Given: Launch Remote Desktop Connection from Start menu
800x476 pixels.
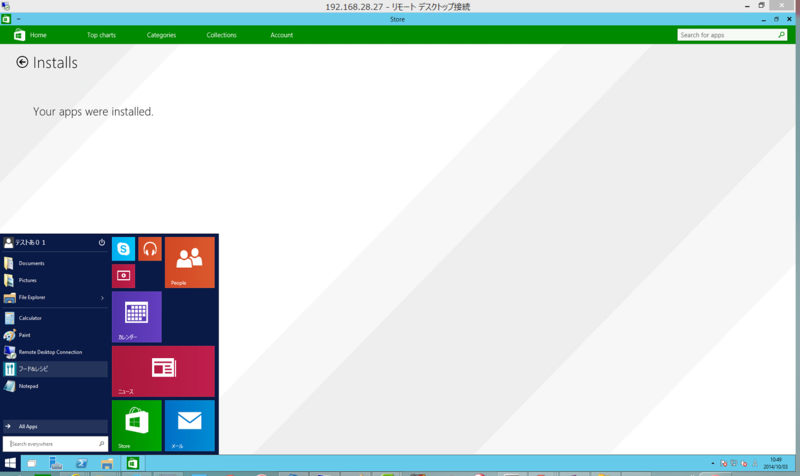Looking at the screenshot, I should coord(55,352).
